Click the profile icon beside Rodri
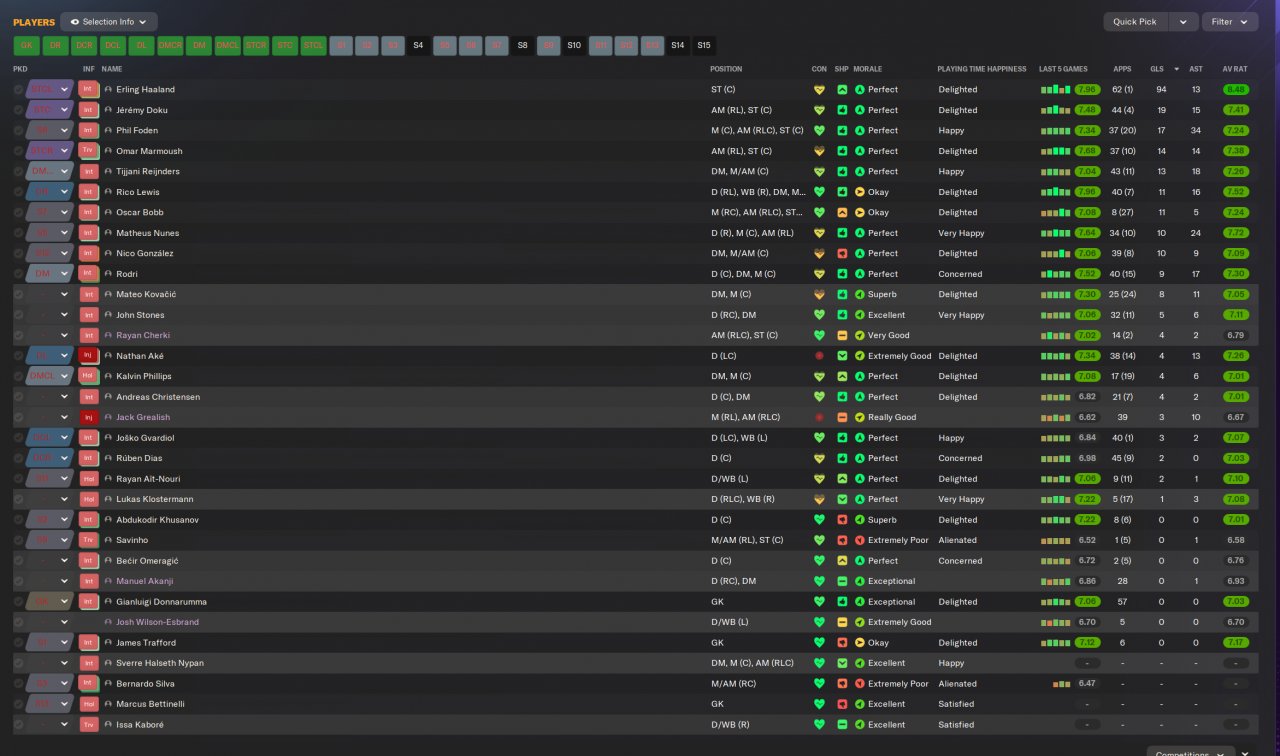1280x756 pixels. coord(108,274)
